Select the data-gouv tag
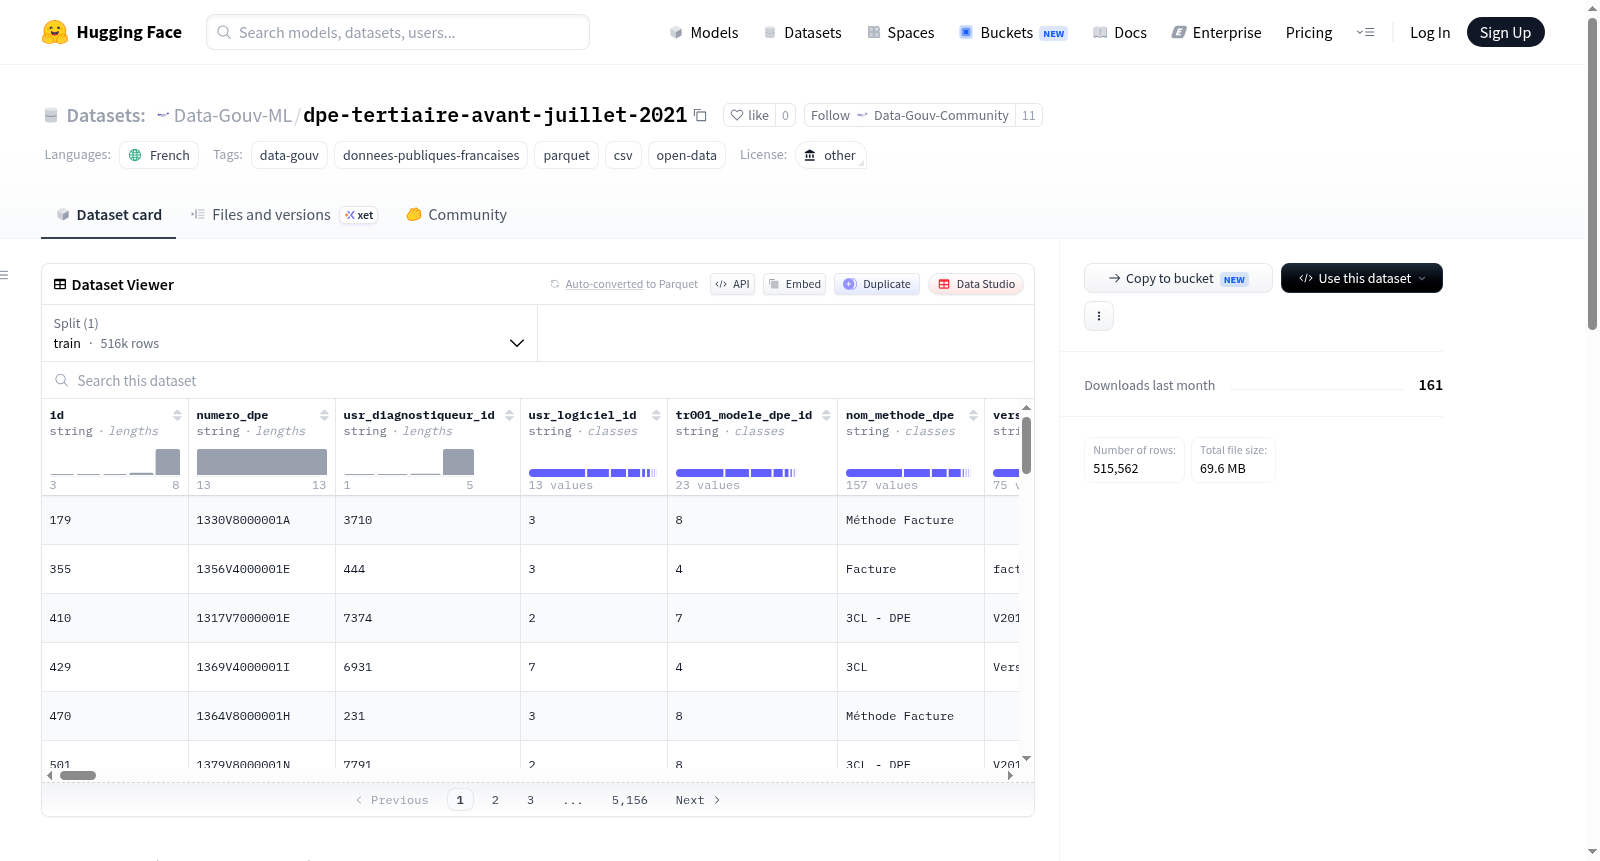This screenshot has width=1600, height=861. (x=289, y=155)
